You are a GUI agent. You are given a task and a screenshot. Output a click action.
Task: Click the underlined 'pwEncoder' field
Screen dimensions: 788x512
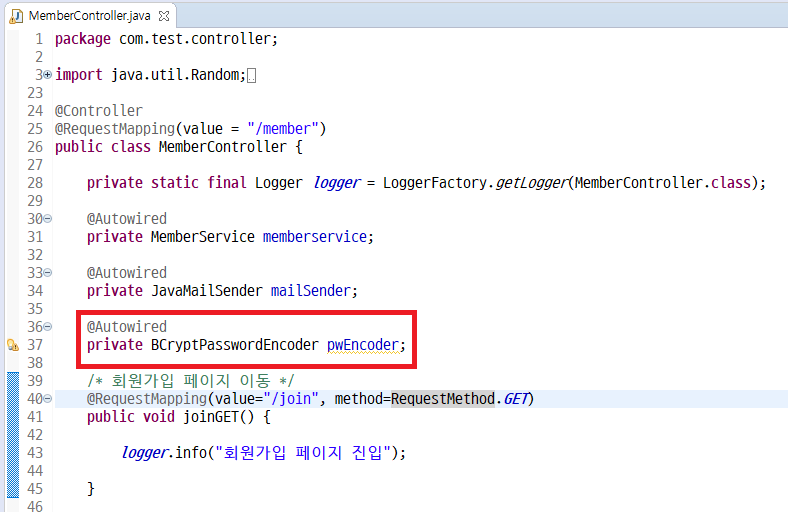(x=363, y=345)
